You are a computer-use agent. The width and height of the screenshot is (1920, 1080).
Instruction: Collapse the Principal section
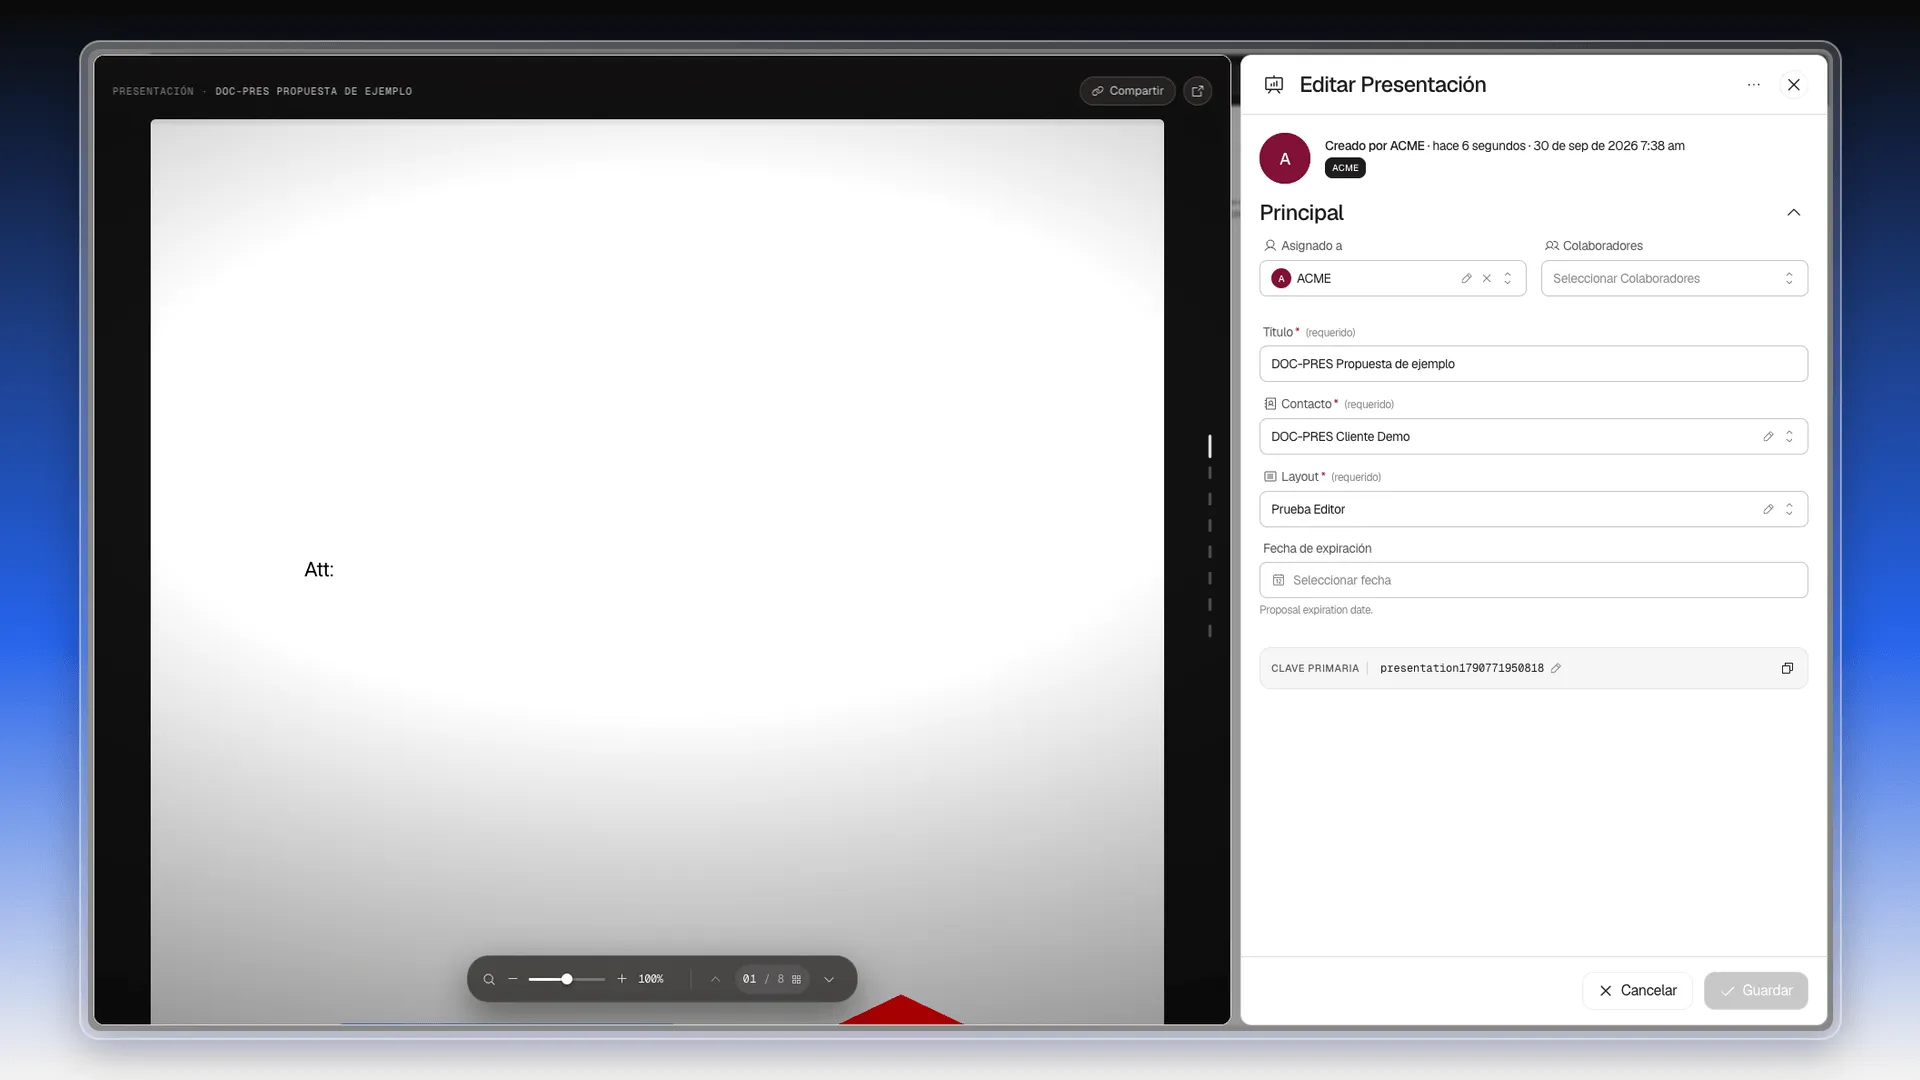(1794, 213)
